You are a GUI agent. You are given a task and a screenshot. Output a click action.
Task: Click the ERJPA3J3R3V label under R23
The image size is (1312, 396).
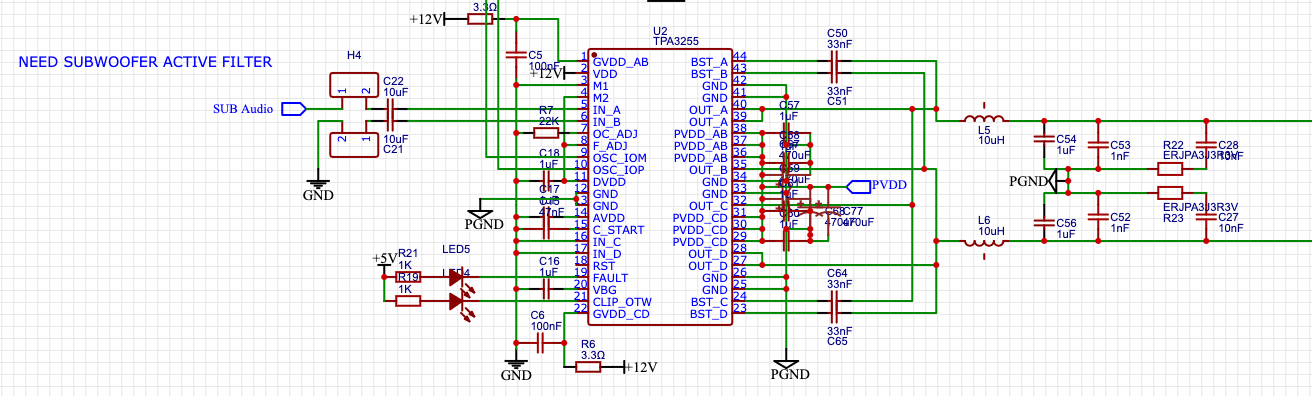1201,206
